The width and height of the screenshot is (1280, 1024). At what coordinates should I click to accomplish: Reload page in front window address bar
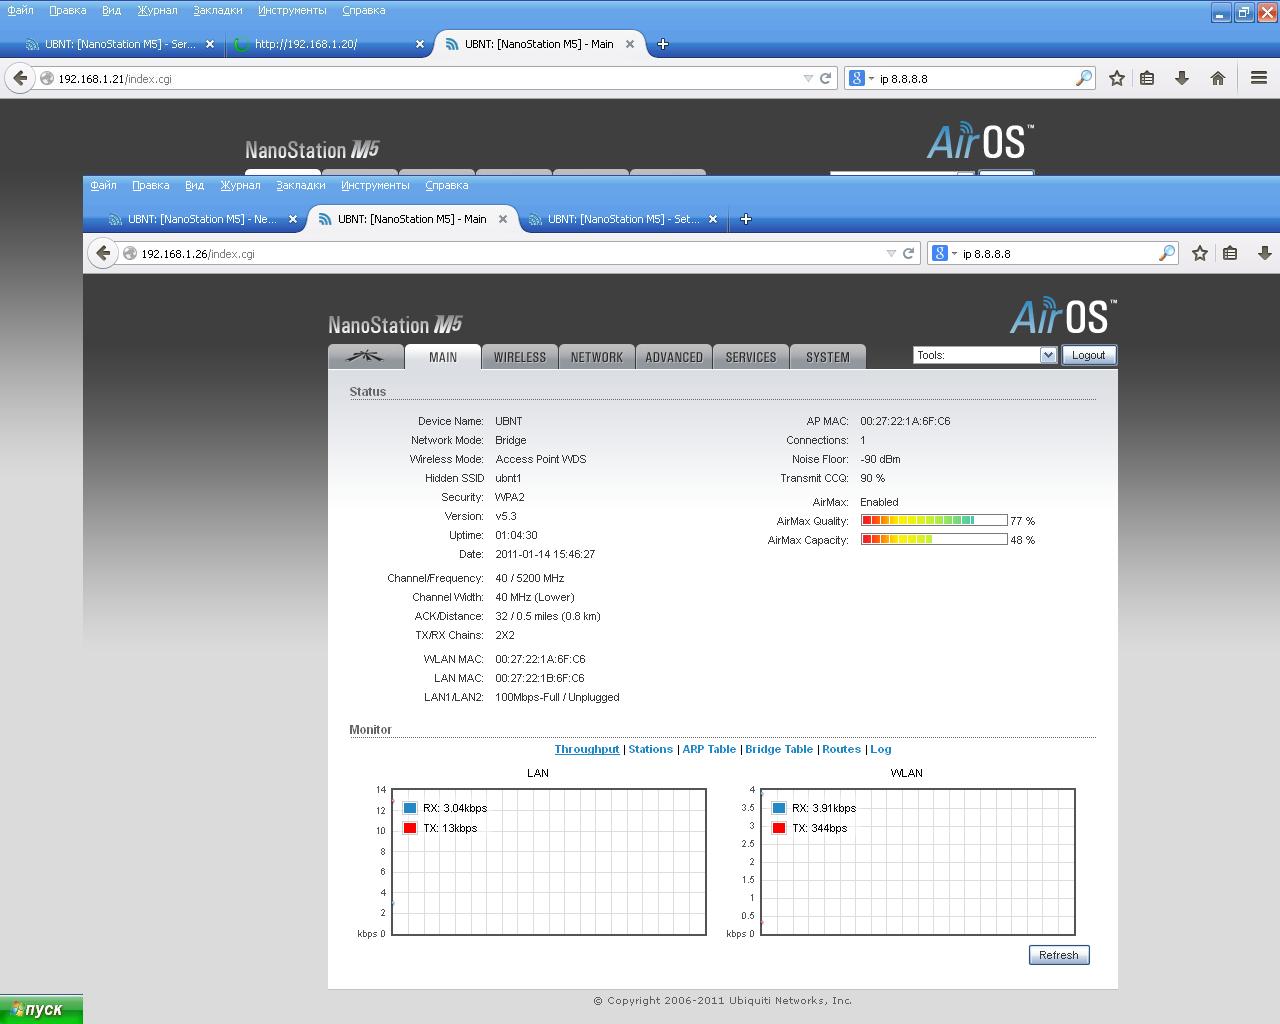908,253
